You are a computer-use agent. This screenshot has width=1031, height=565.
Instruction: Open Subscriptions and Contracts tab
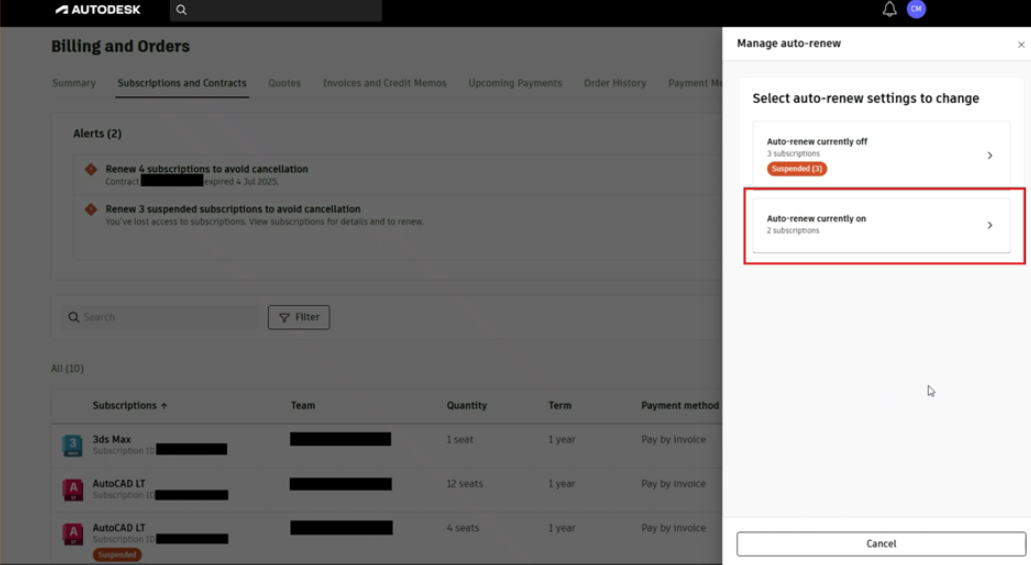point(181,83)
